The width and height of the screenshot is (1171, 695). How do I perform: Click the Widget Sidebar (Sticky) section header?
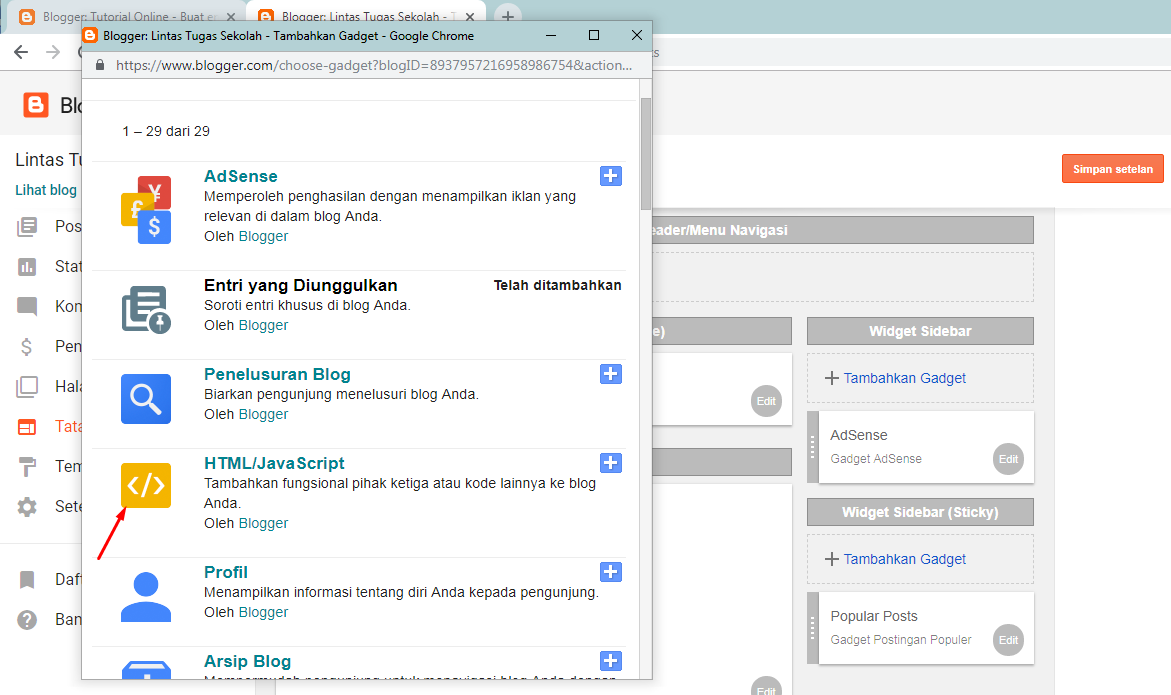920,512
